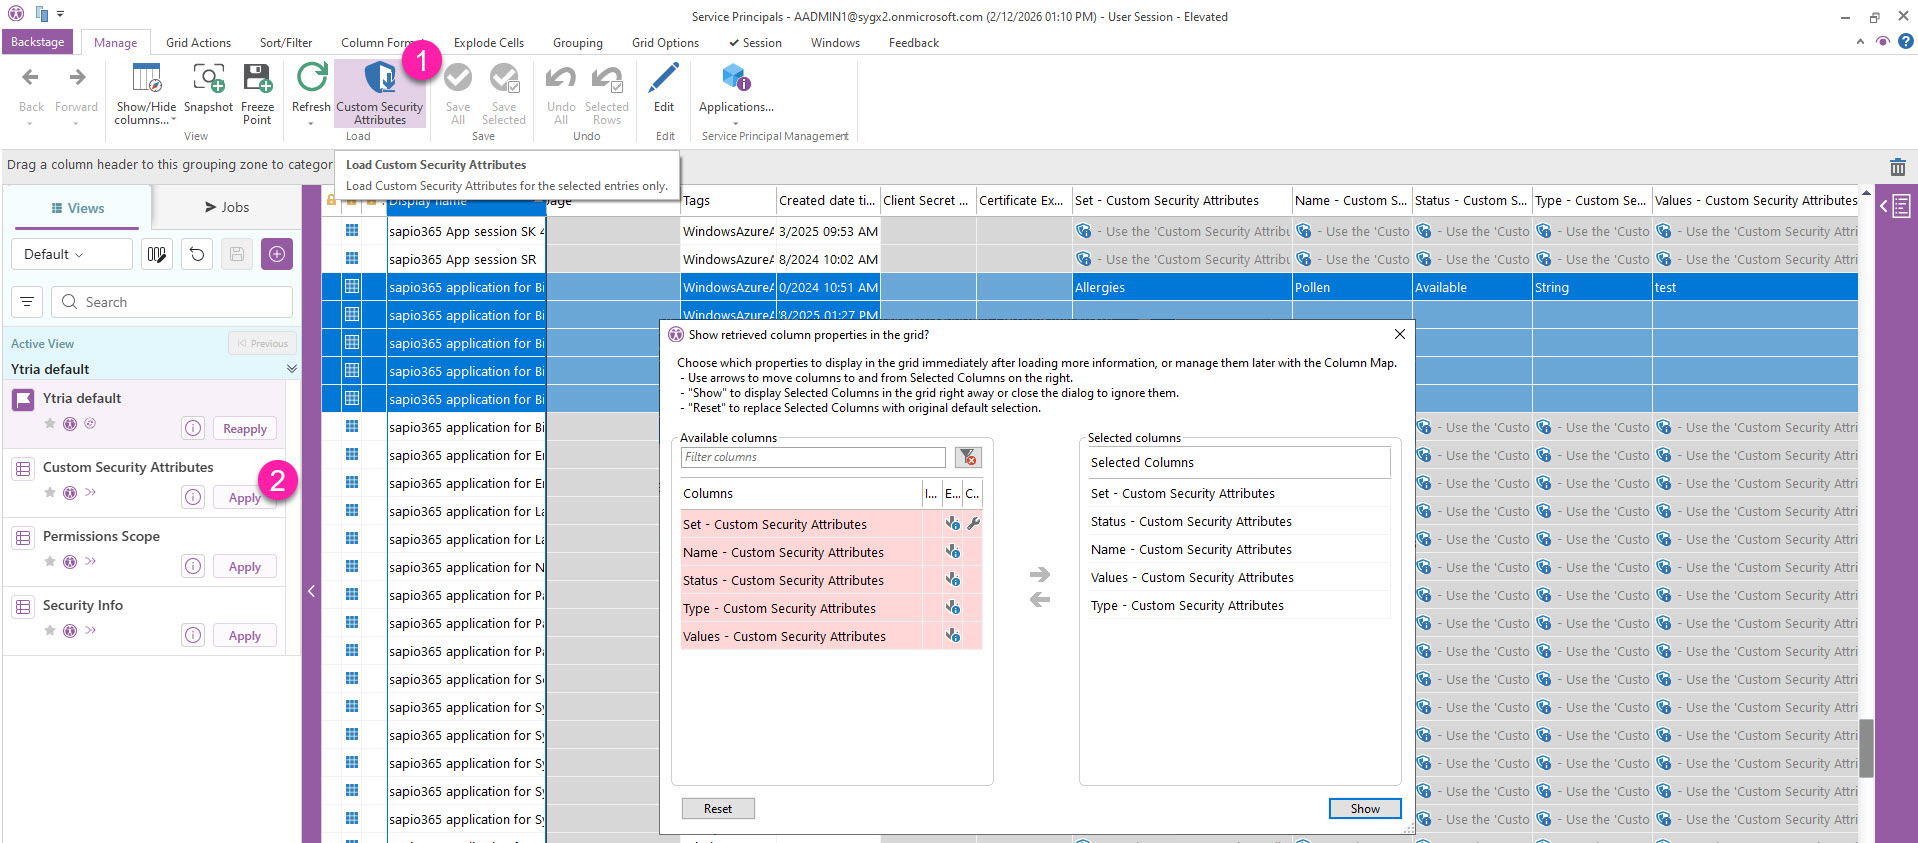Click the purple add view plus icon
This screenshot has height=843, width=1918.
[277, 254]
